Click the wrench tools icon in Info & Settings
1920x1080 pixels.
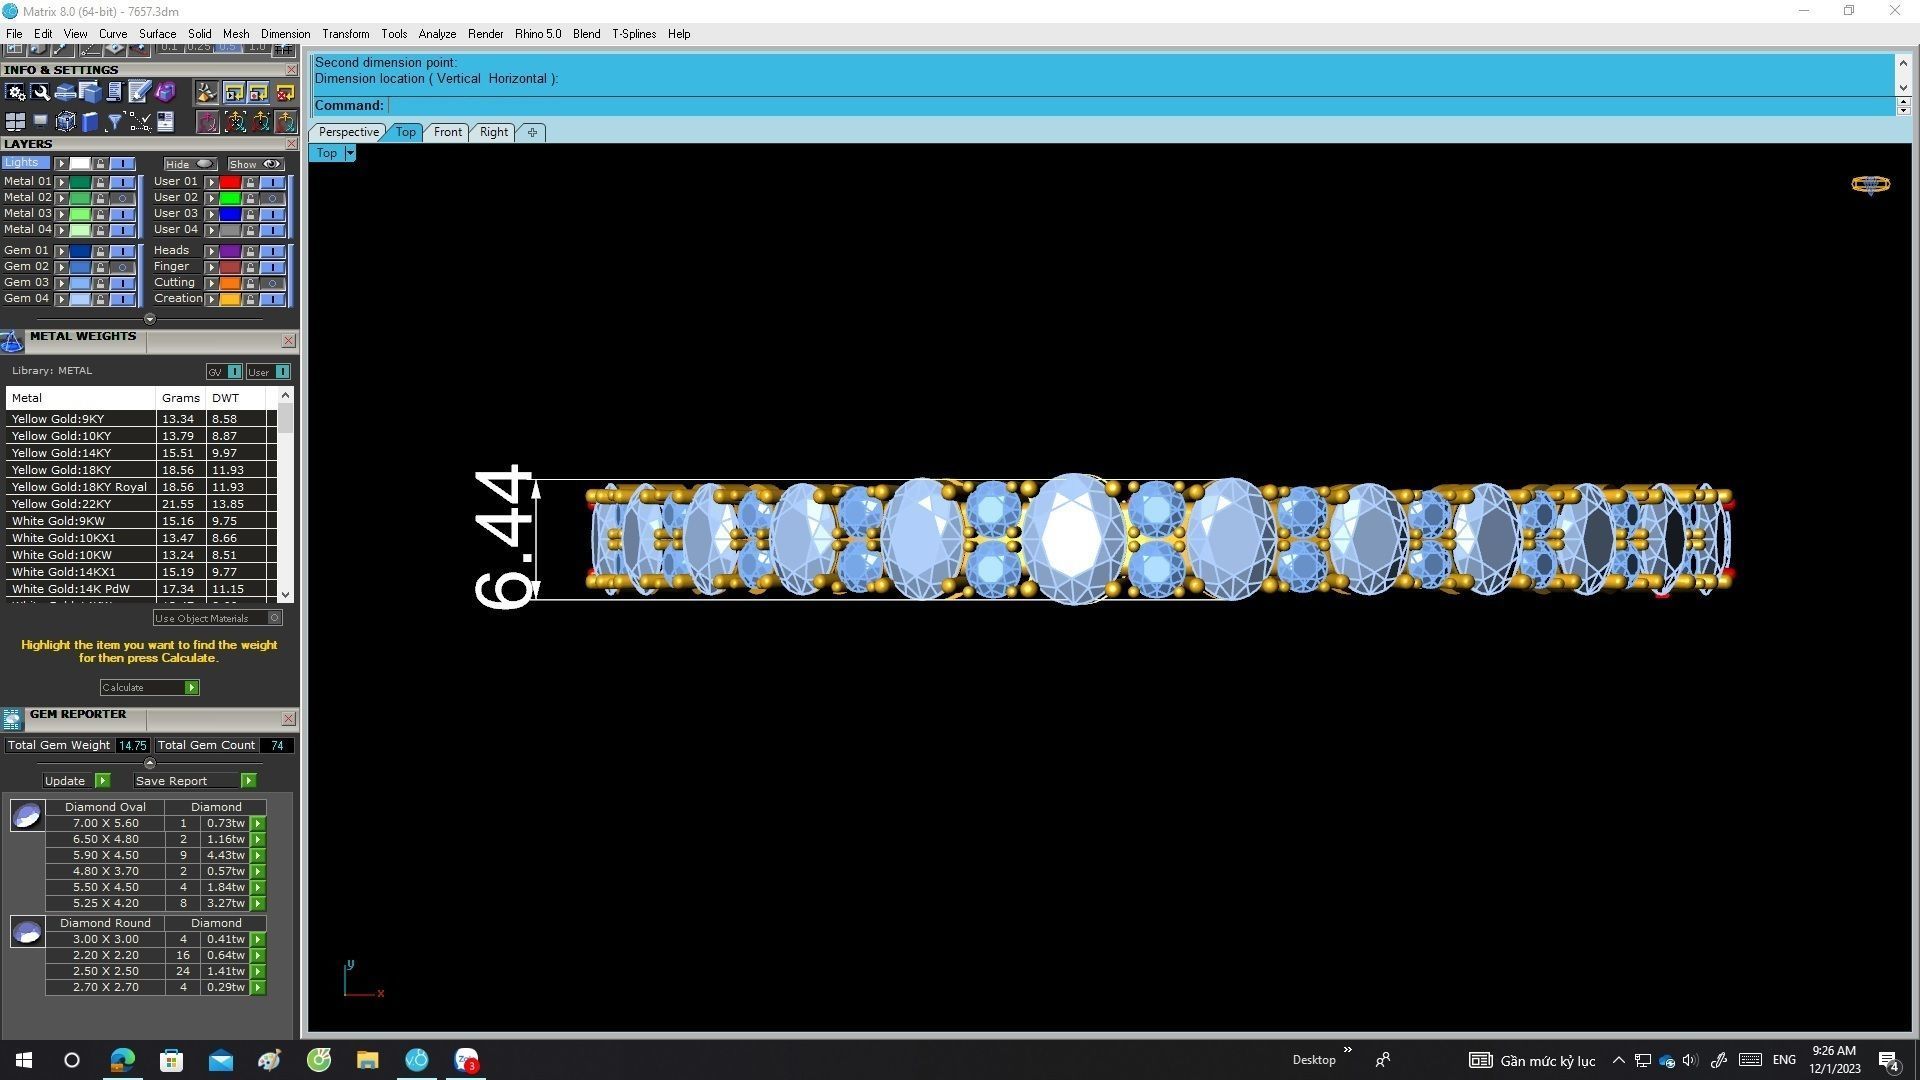tap(40, 93)
